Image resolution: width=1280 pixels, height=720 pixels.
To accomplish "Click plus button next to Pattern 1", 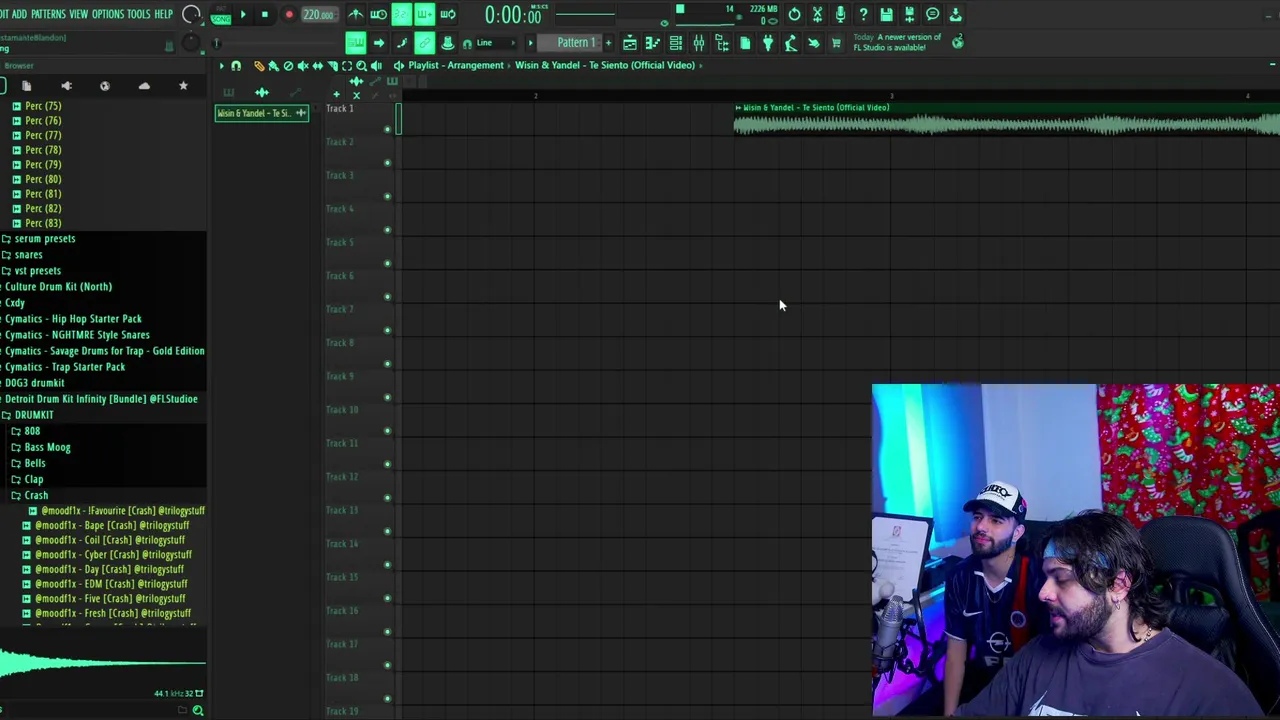I will (x=608, y=43).
